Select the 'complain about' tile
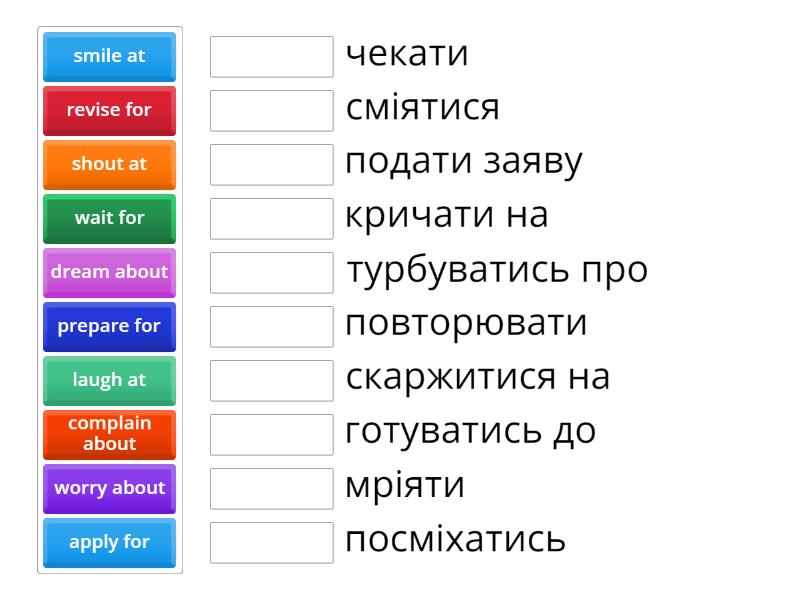The width and height of the screenshot is (800, 600). coord(109,434)
